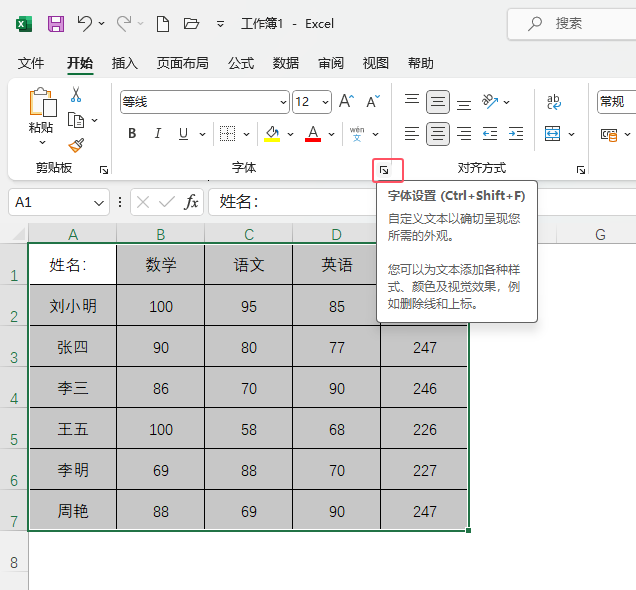The width and height of the screenshot is (636, 590).
Task: Toggle Top Align
Action: click(x=412, y=100)
